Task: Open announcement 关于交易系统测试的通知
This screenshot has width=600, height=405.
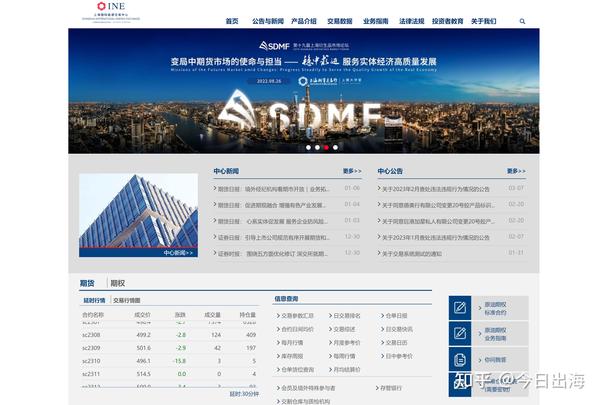Action: [x=410, y=253]
